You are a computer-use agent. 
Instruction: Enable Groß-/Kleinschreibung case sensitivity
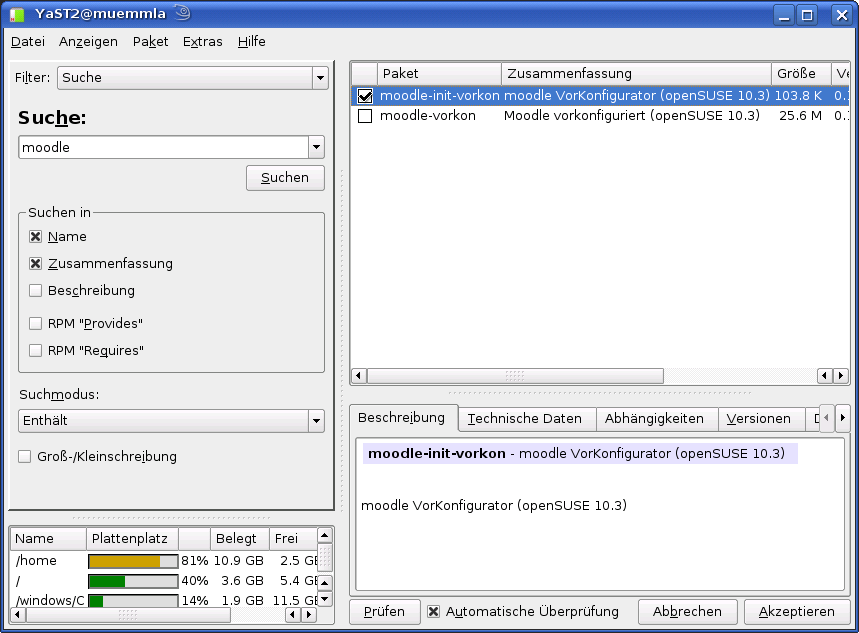click(25, 457)
